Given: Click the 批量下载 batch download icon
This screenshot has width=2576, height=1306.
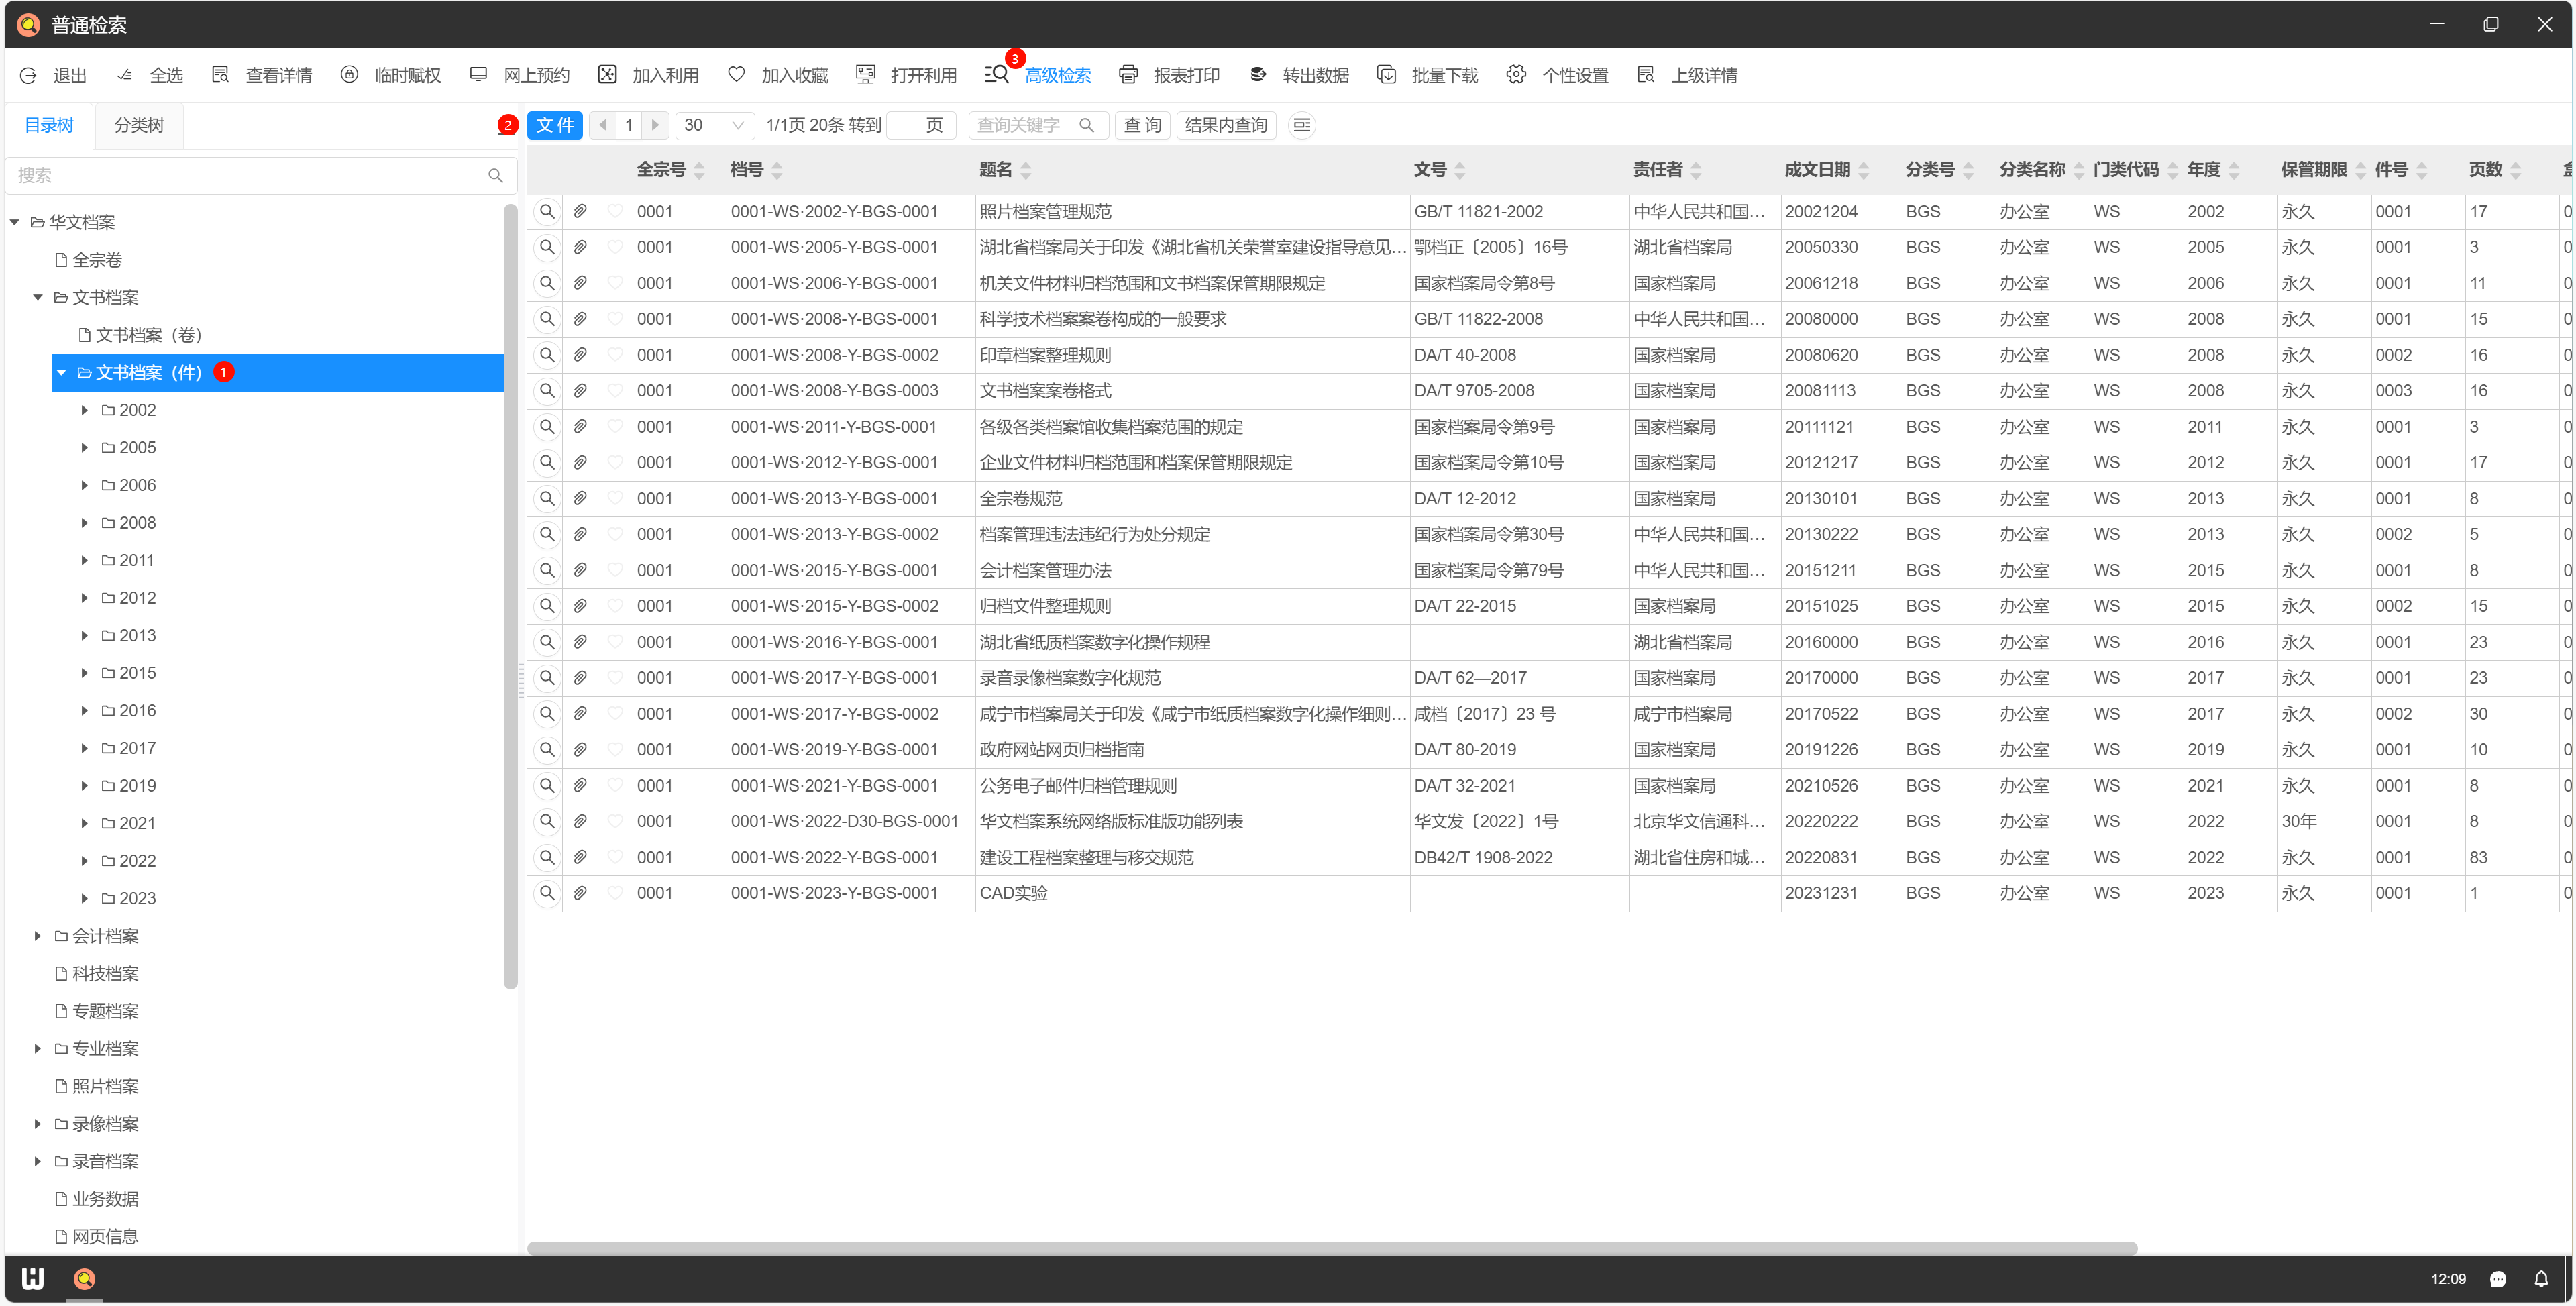Looking at the screenshot, I should [1386, 75].
